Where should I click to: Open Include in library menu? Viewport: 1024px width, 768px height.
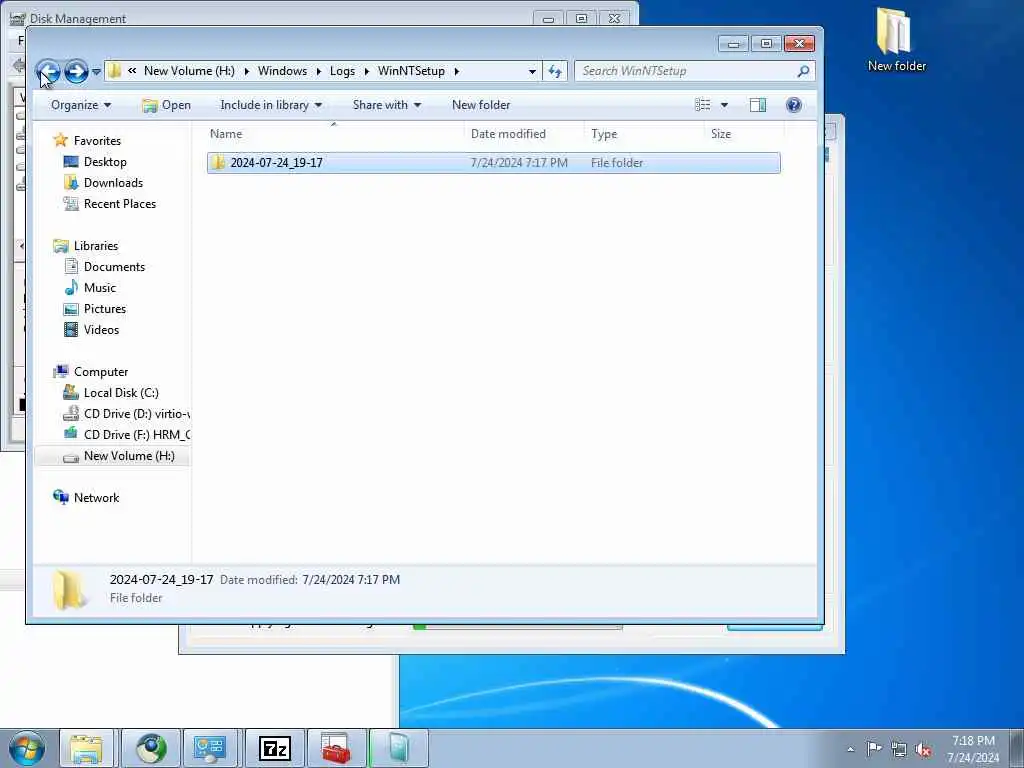click(x=271, y=105)
